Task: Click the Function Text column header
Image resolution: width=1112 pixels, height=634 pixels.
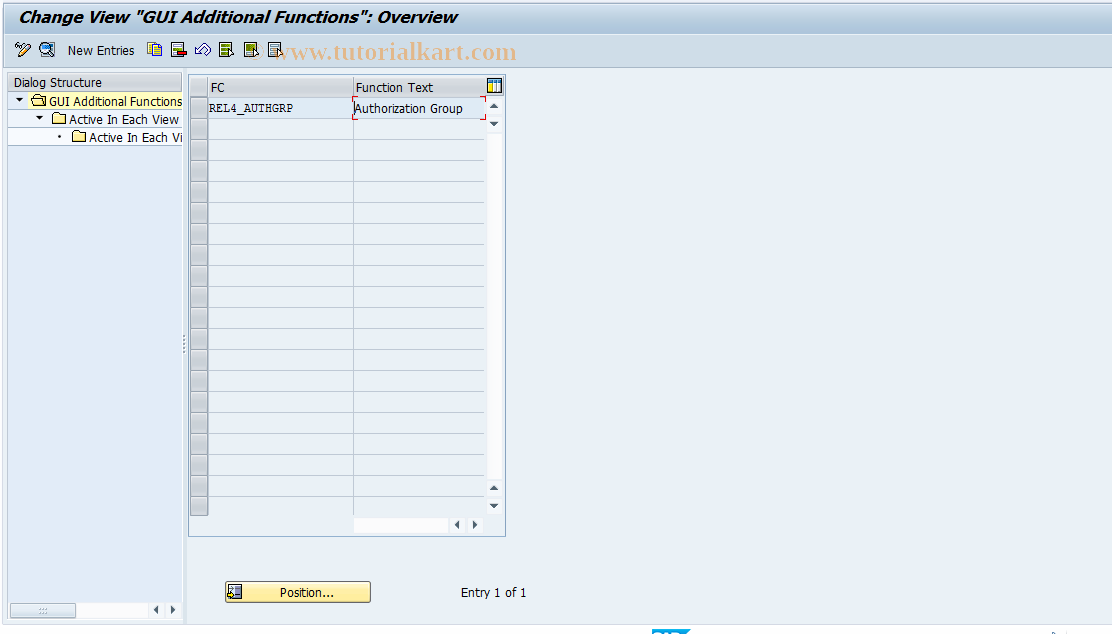Action: coord(419,87)
